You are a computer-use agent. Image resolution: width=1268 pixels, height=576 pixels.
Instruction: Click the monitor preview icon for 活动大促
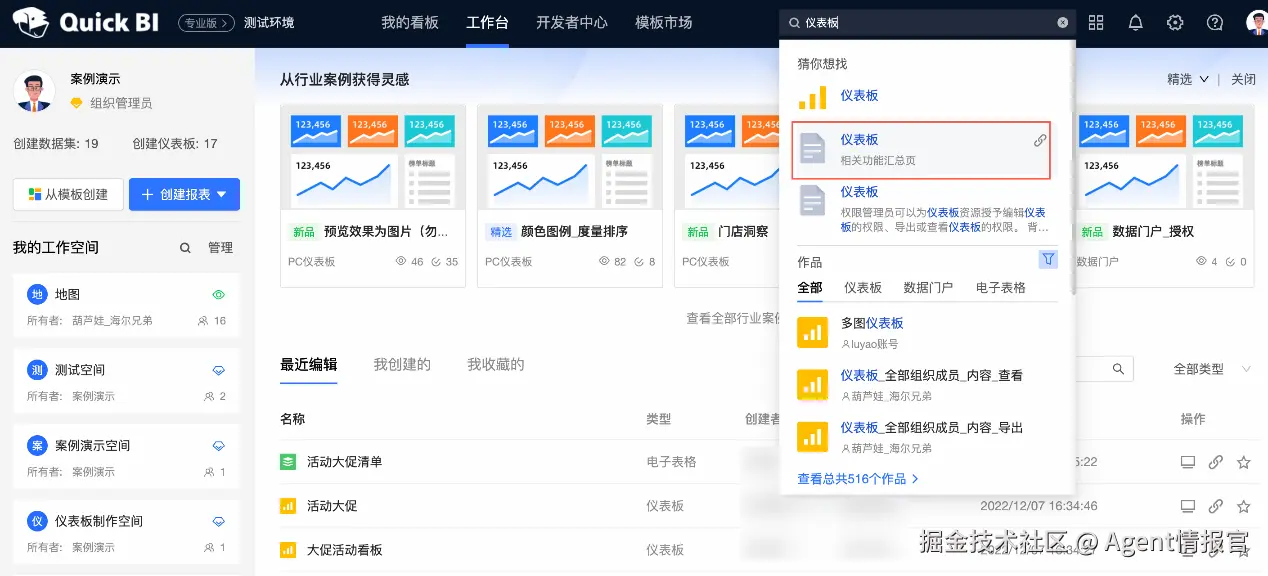pos(1188,506)
